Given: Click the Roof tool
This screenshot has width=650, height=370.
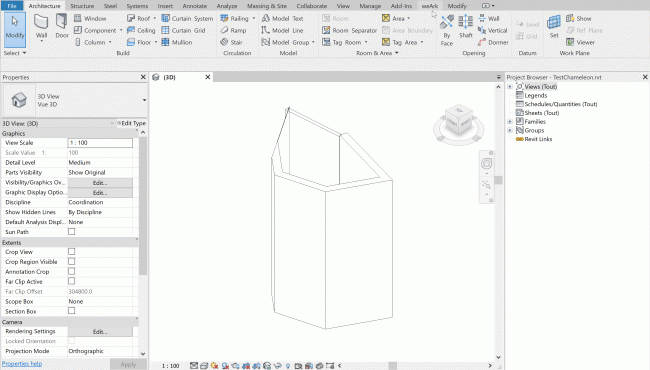Looking at the screenshot, I should tap(138, 18).
